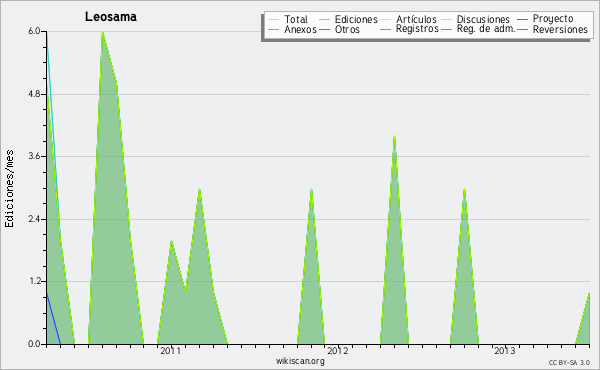Select the Registros legend entry
This screenshot has height=370, width=600.
click(x=417, y=29)
